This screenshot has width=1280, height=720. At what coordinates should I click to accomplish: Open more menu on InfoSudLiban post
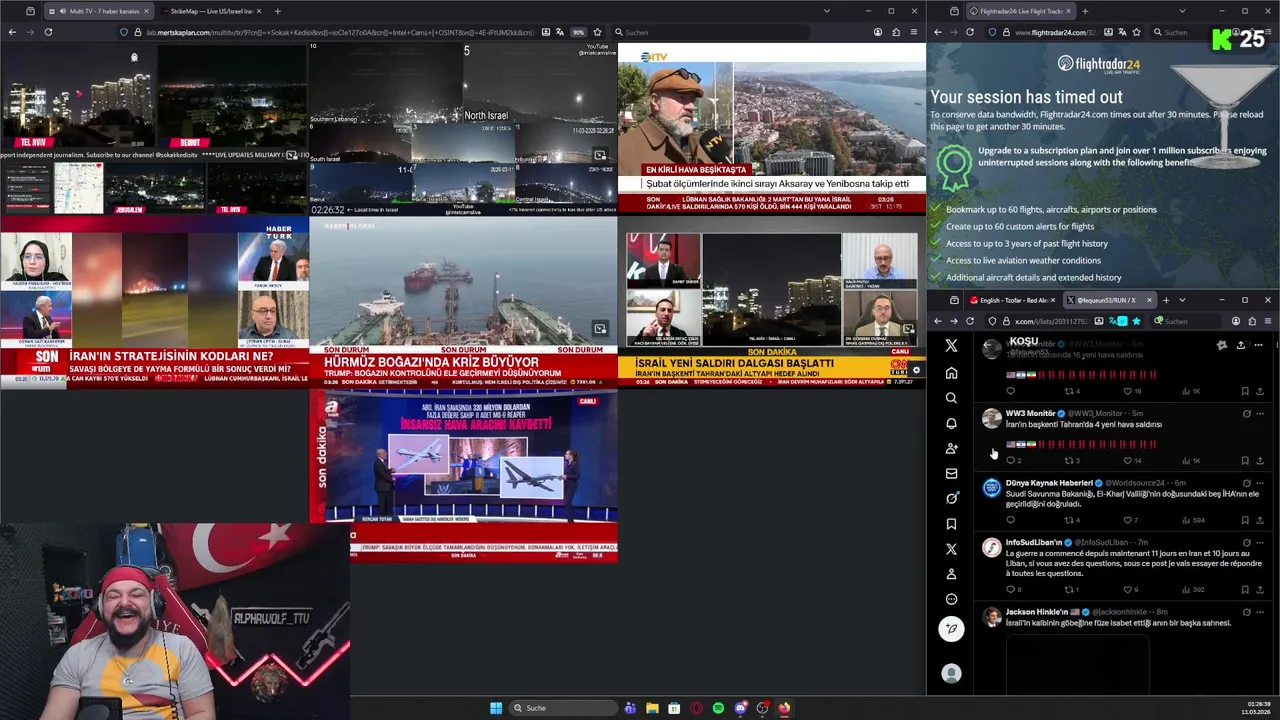point(1259,543)
